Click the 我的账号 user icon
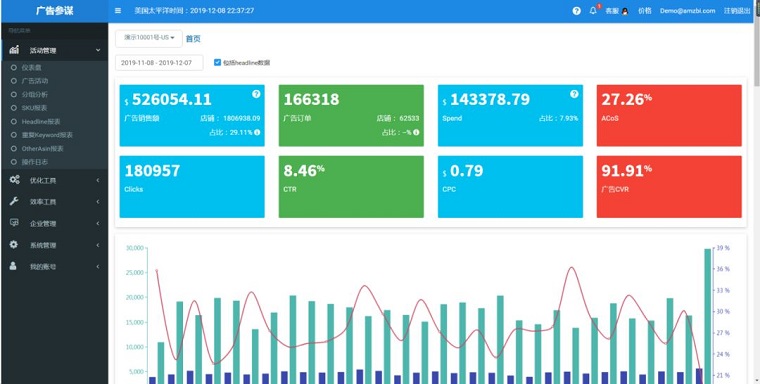Screen dimensions: 760x384 click(13, 266)
